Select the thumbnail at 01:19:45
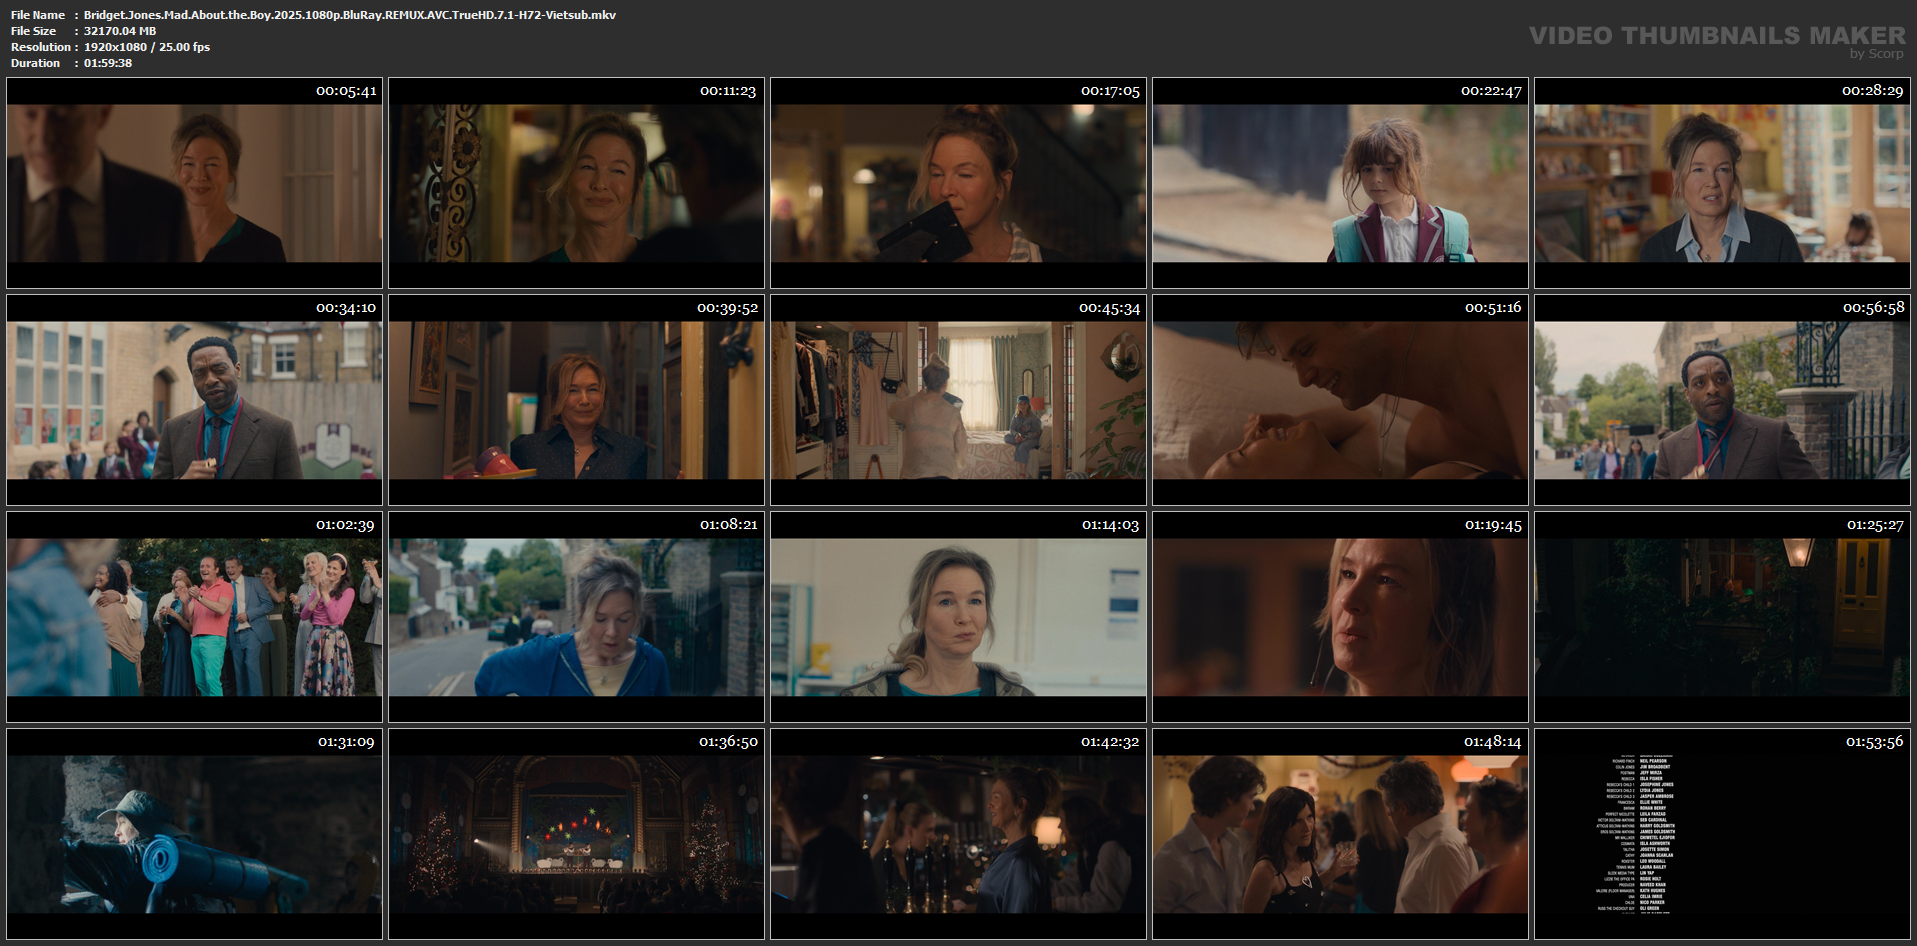The height and width of the screenshot is (946, 1917). click(1340, 617)
